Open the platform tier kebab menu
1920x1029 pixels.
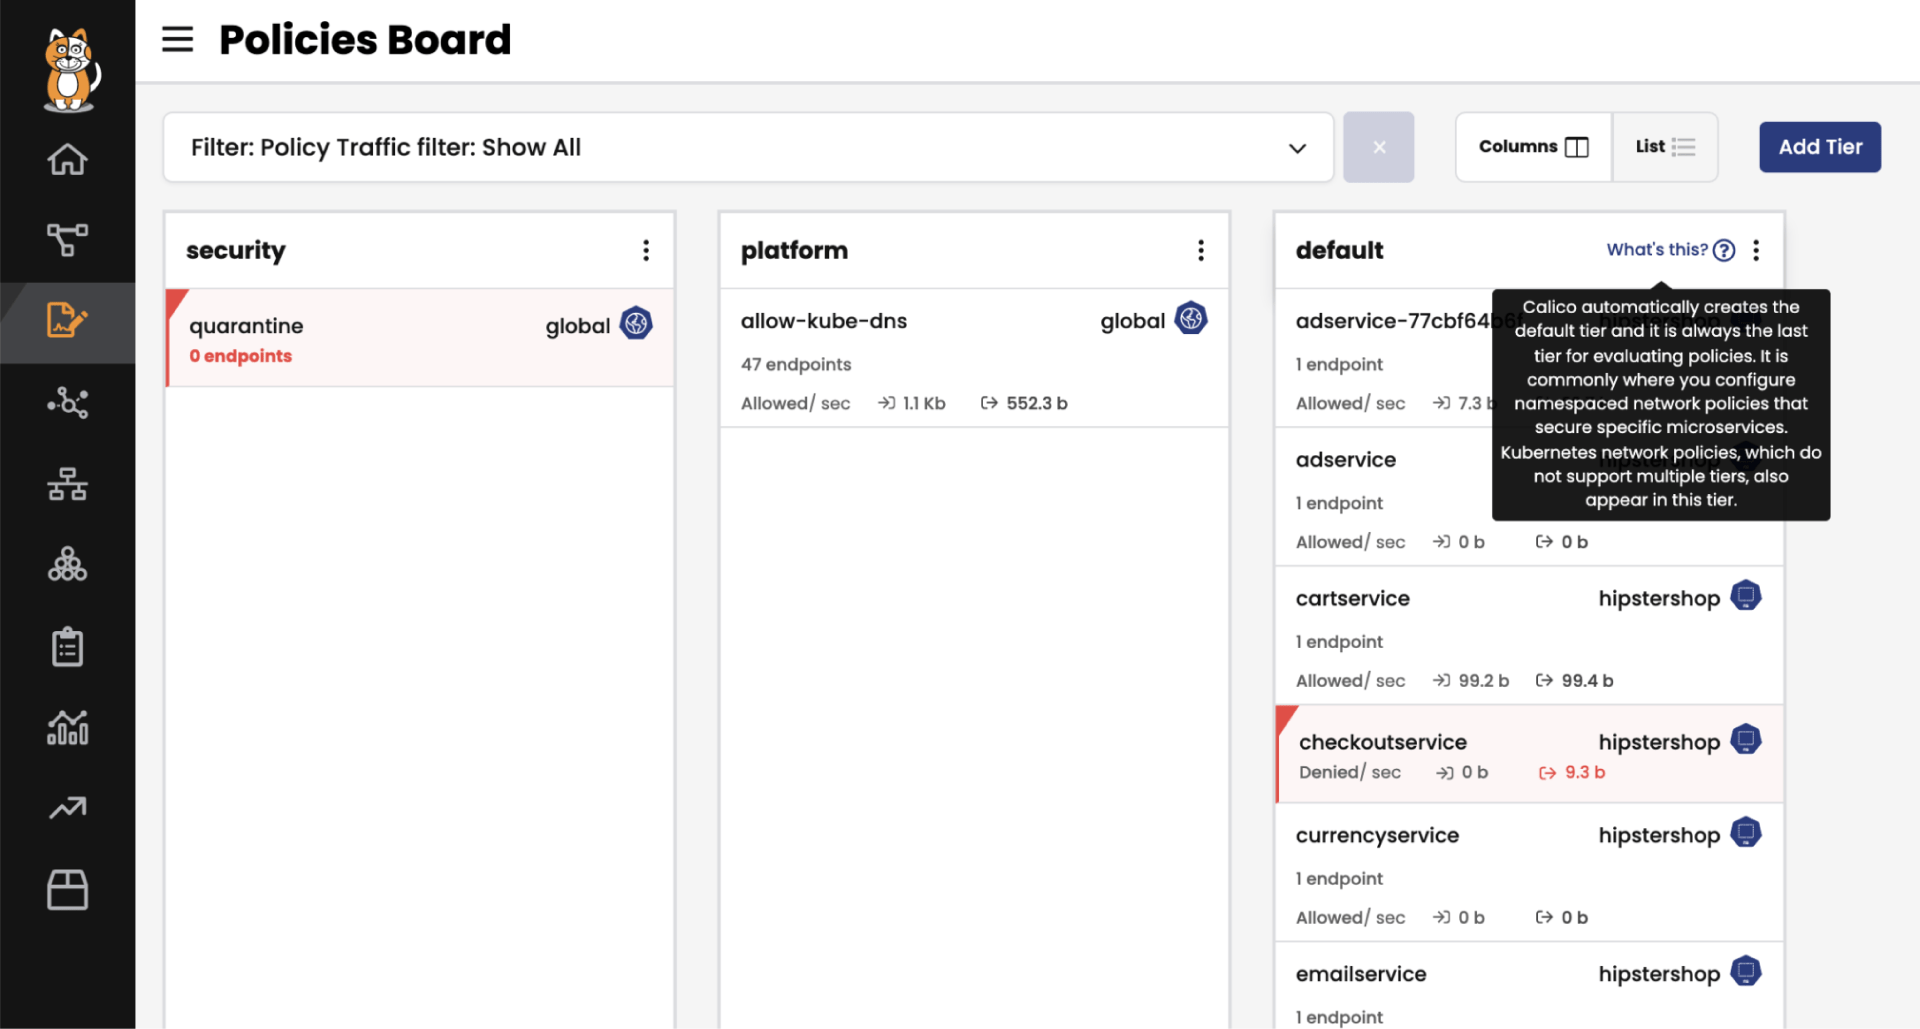1201,250
